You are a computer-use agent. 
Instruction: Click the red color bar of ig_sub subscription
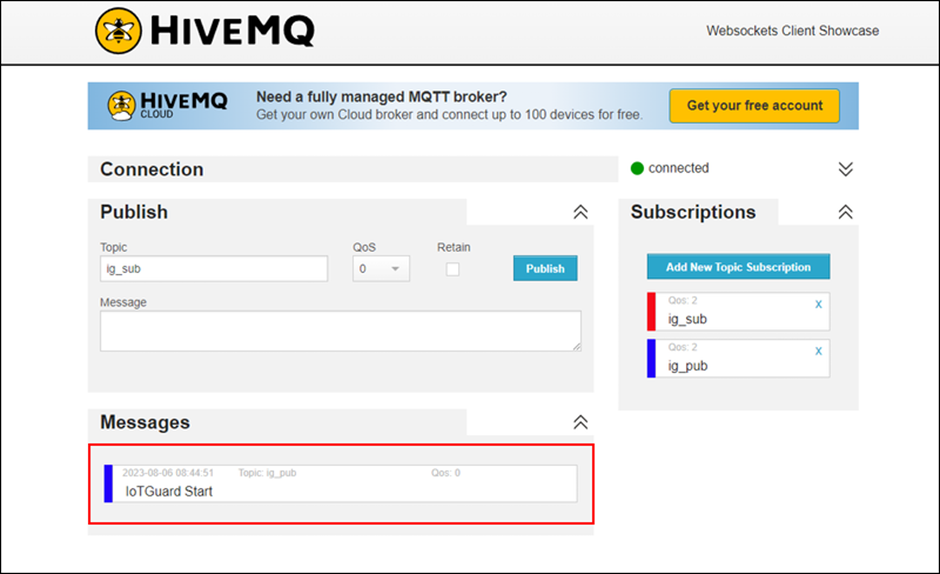coord(651,311)
